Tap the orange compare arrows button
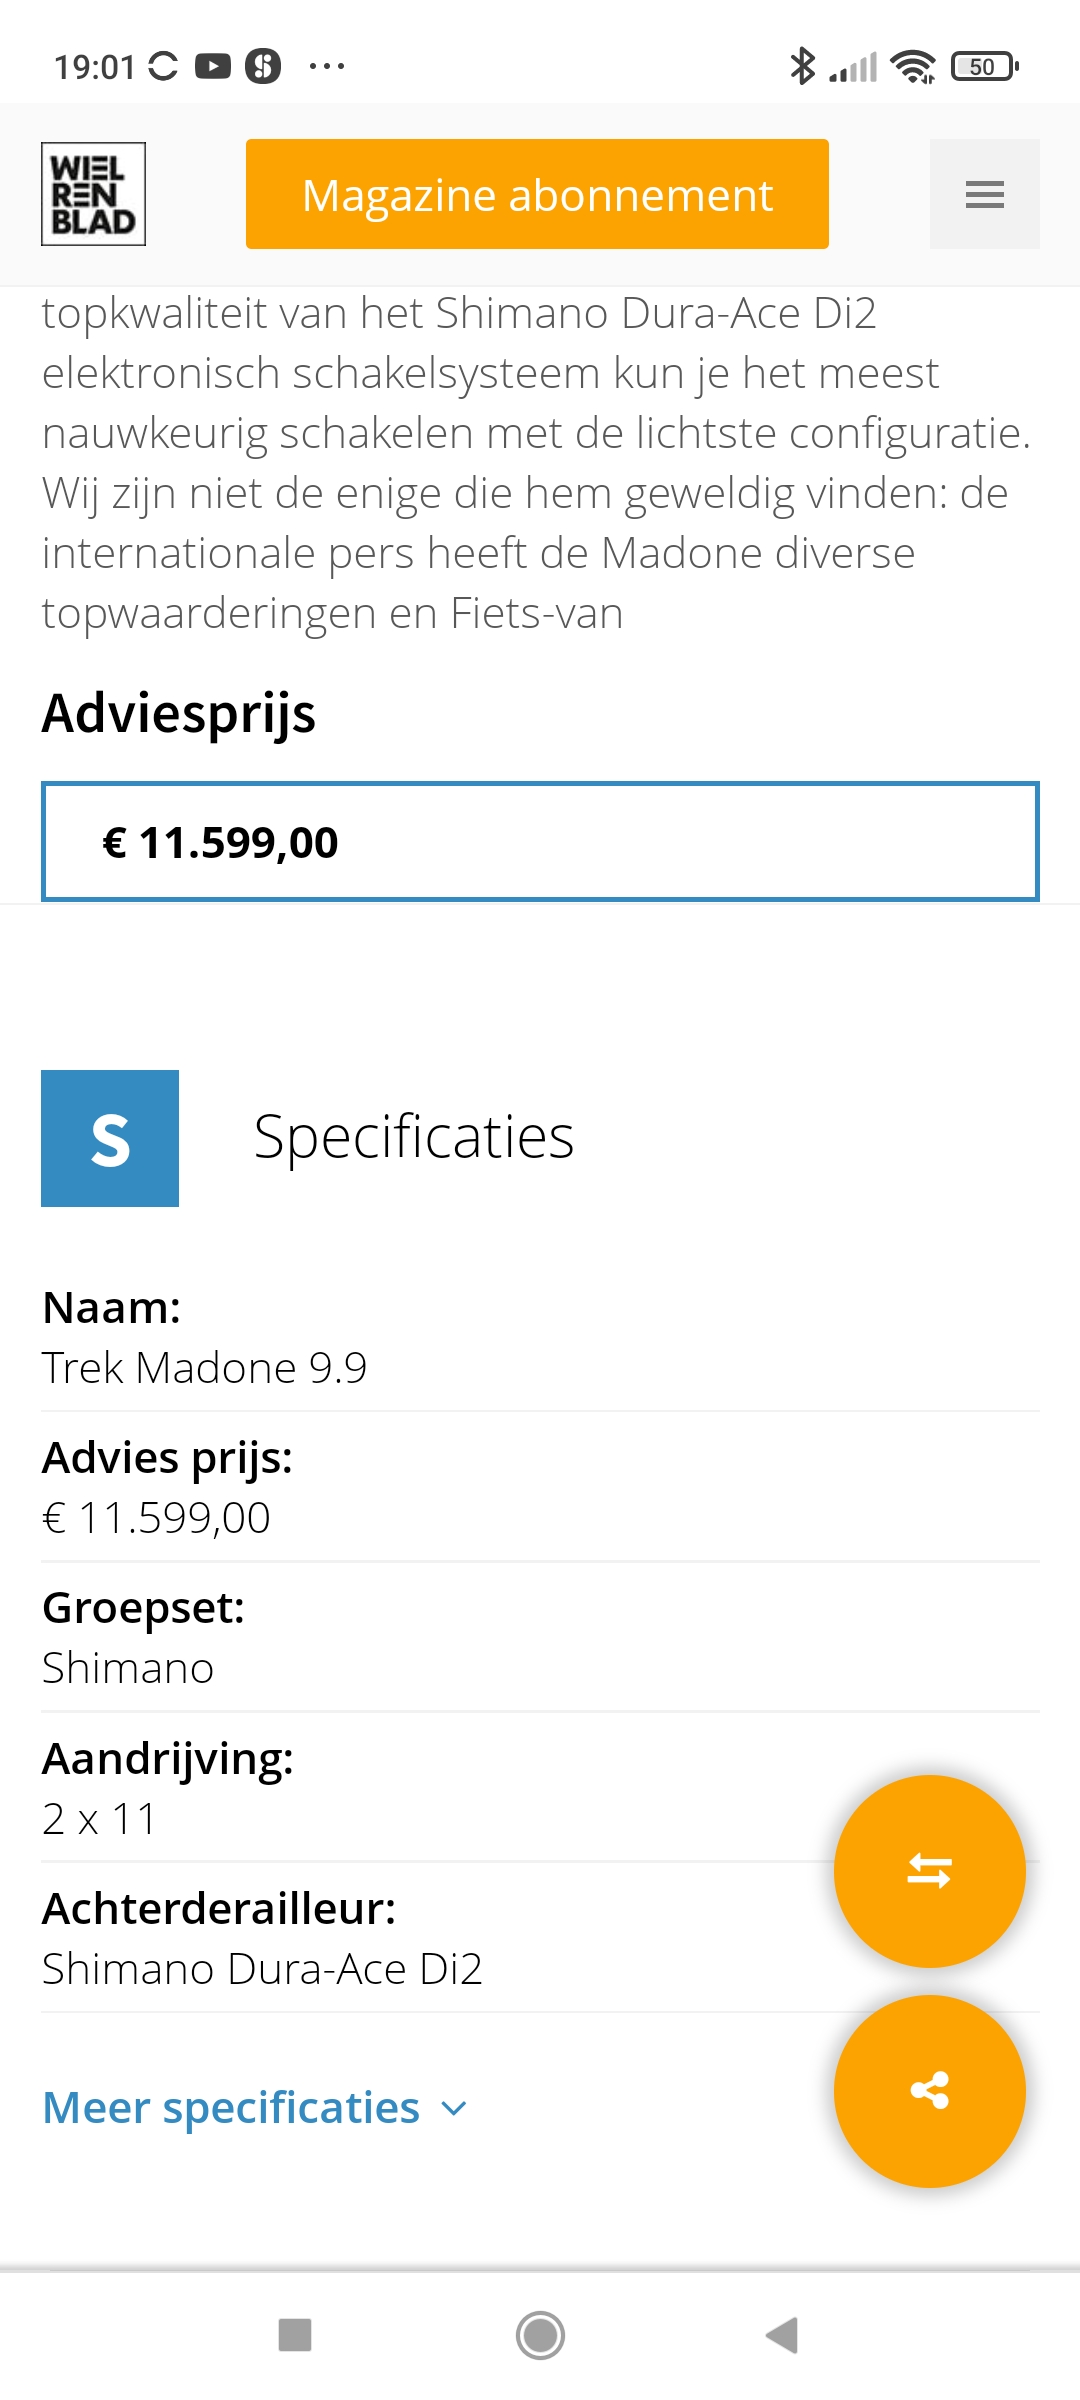Screen dimensions: 1080x2400 pos(929,1870)
